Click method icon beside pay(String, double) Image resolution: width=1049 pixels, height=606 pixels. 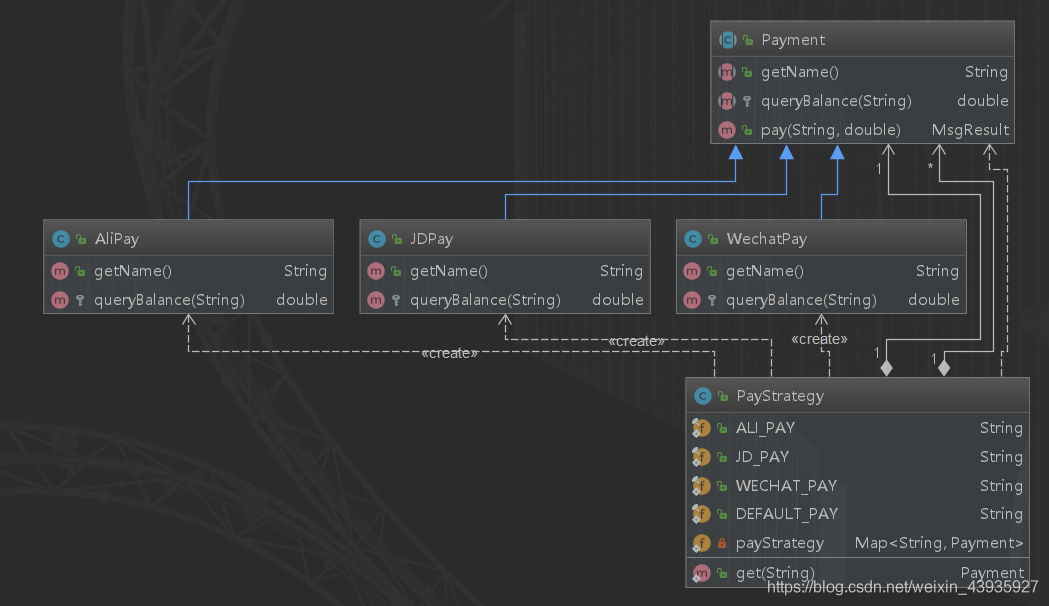(x=727, y=130)
